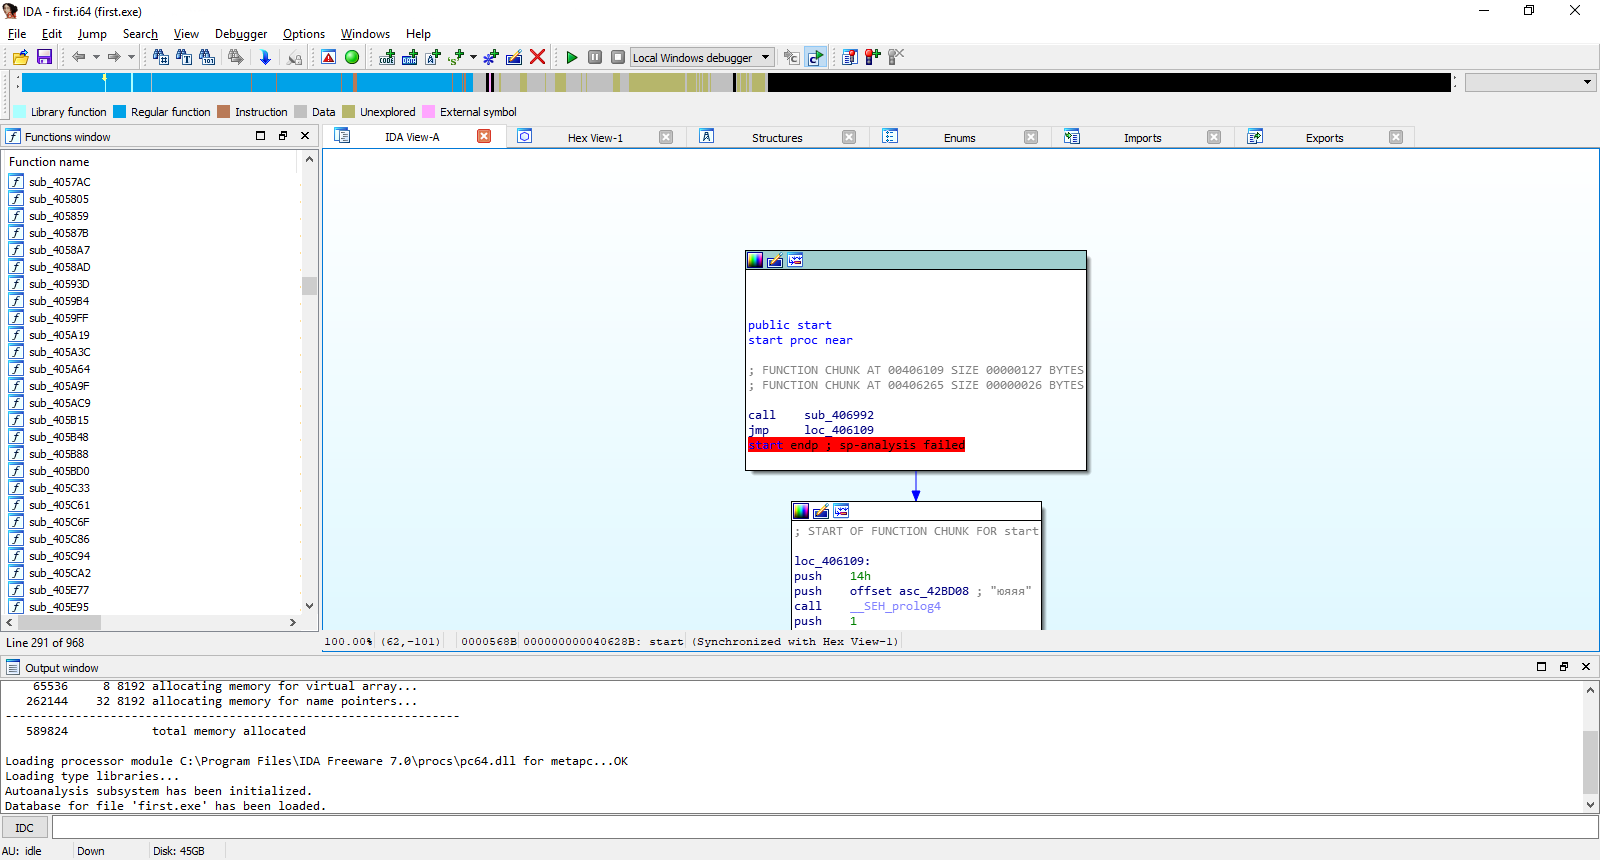The image size is (1600, 860).
Task: Click the graph node color icon in start block
Action: click(x=755, y=260)
